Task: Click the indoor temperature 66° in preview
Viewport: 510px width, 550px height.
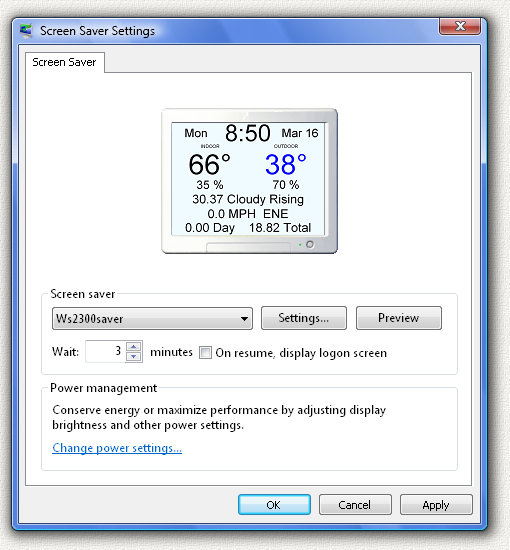Action: pyautogui.click(x=209, y=164)
